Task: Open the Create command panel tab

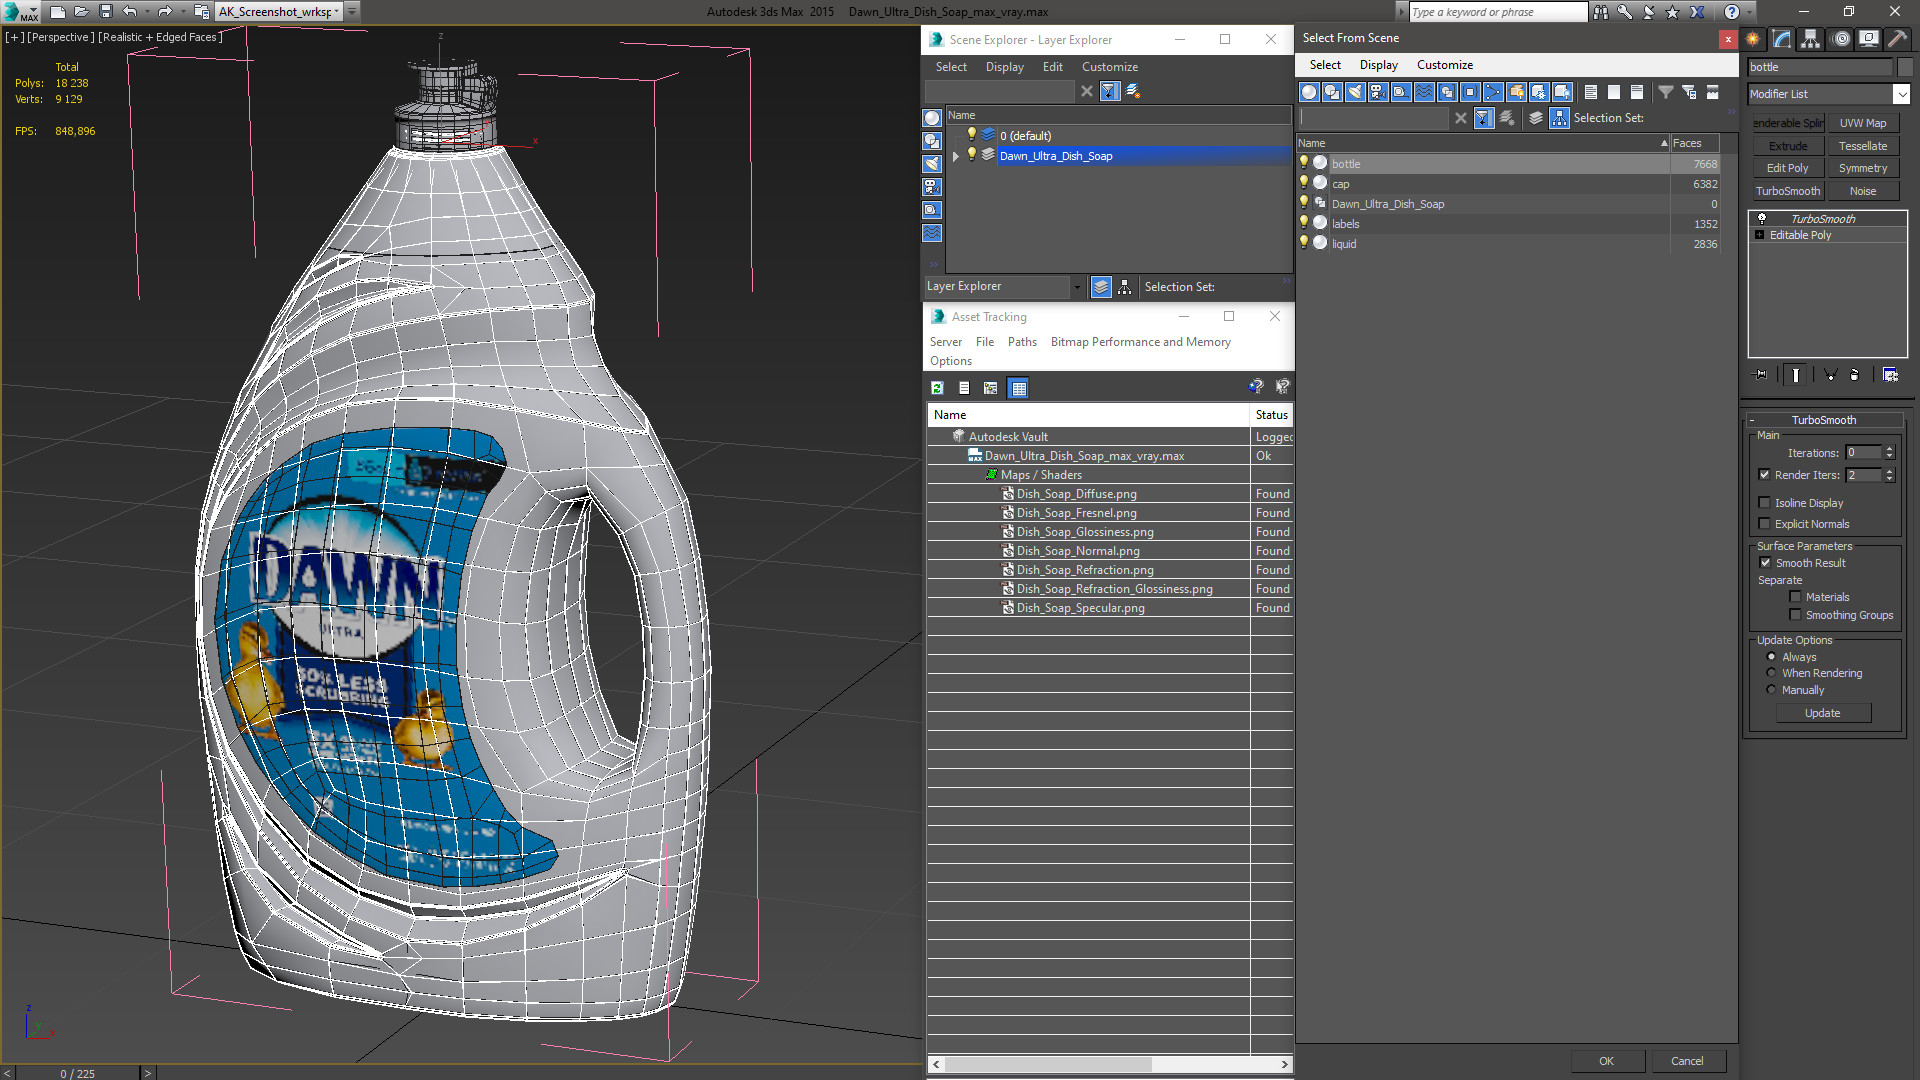Action: click(1753, 39)
